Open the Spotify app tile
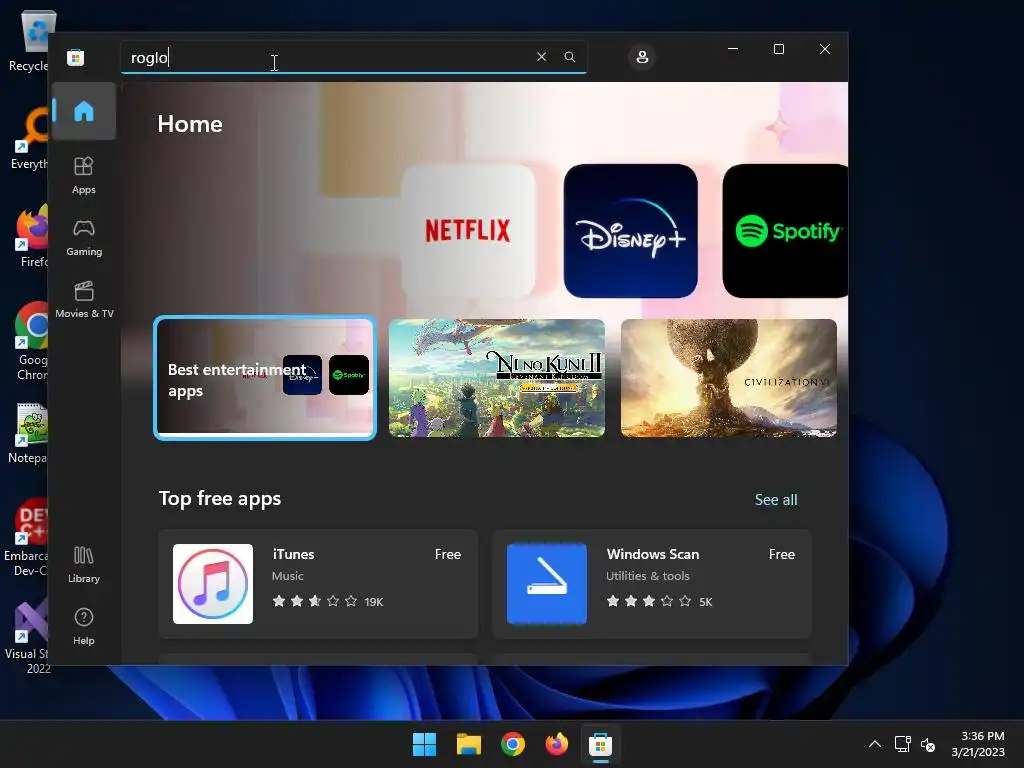Image resolution: width=1024 pixels, height=768 pixels. 785,231
